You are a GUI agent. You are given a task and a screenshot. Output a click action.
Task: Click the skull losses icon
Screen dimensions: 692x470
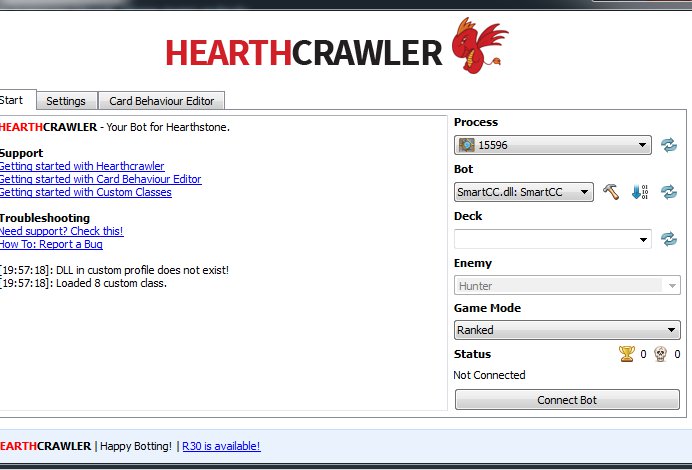point(660,354)
